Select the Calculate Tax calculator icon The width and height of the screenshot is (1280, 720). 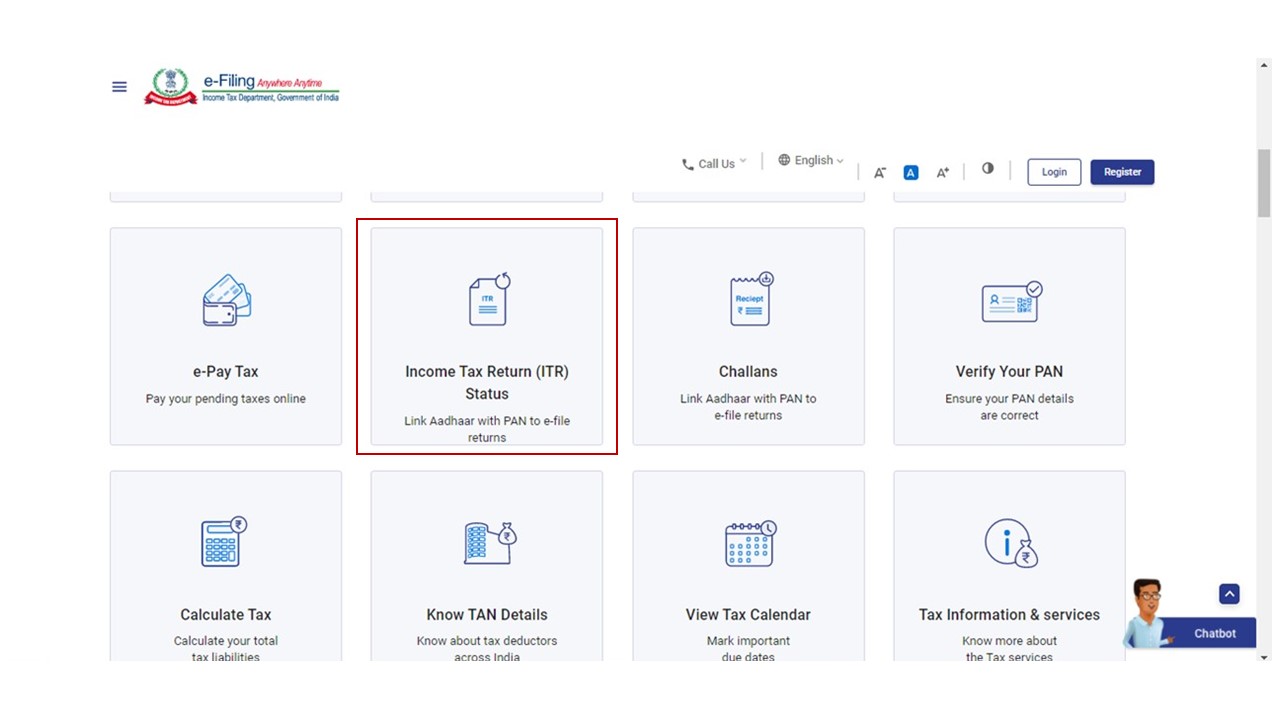pos(225,542)
